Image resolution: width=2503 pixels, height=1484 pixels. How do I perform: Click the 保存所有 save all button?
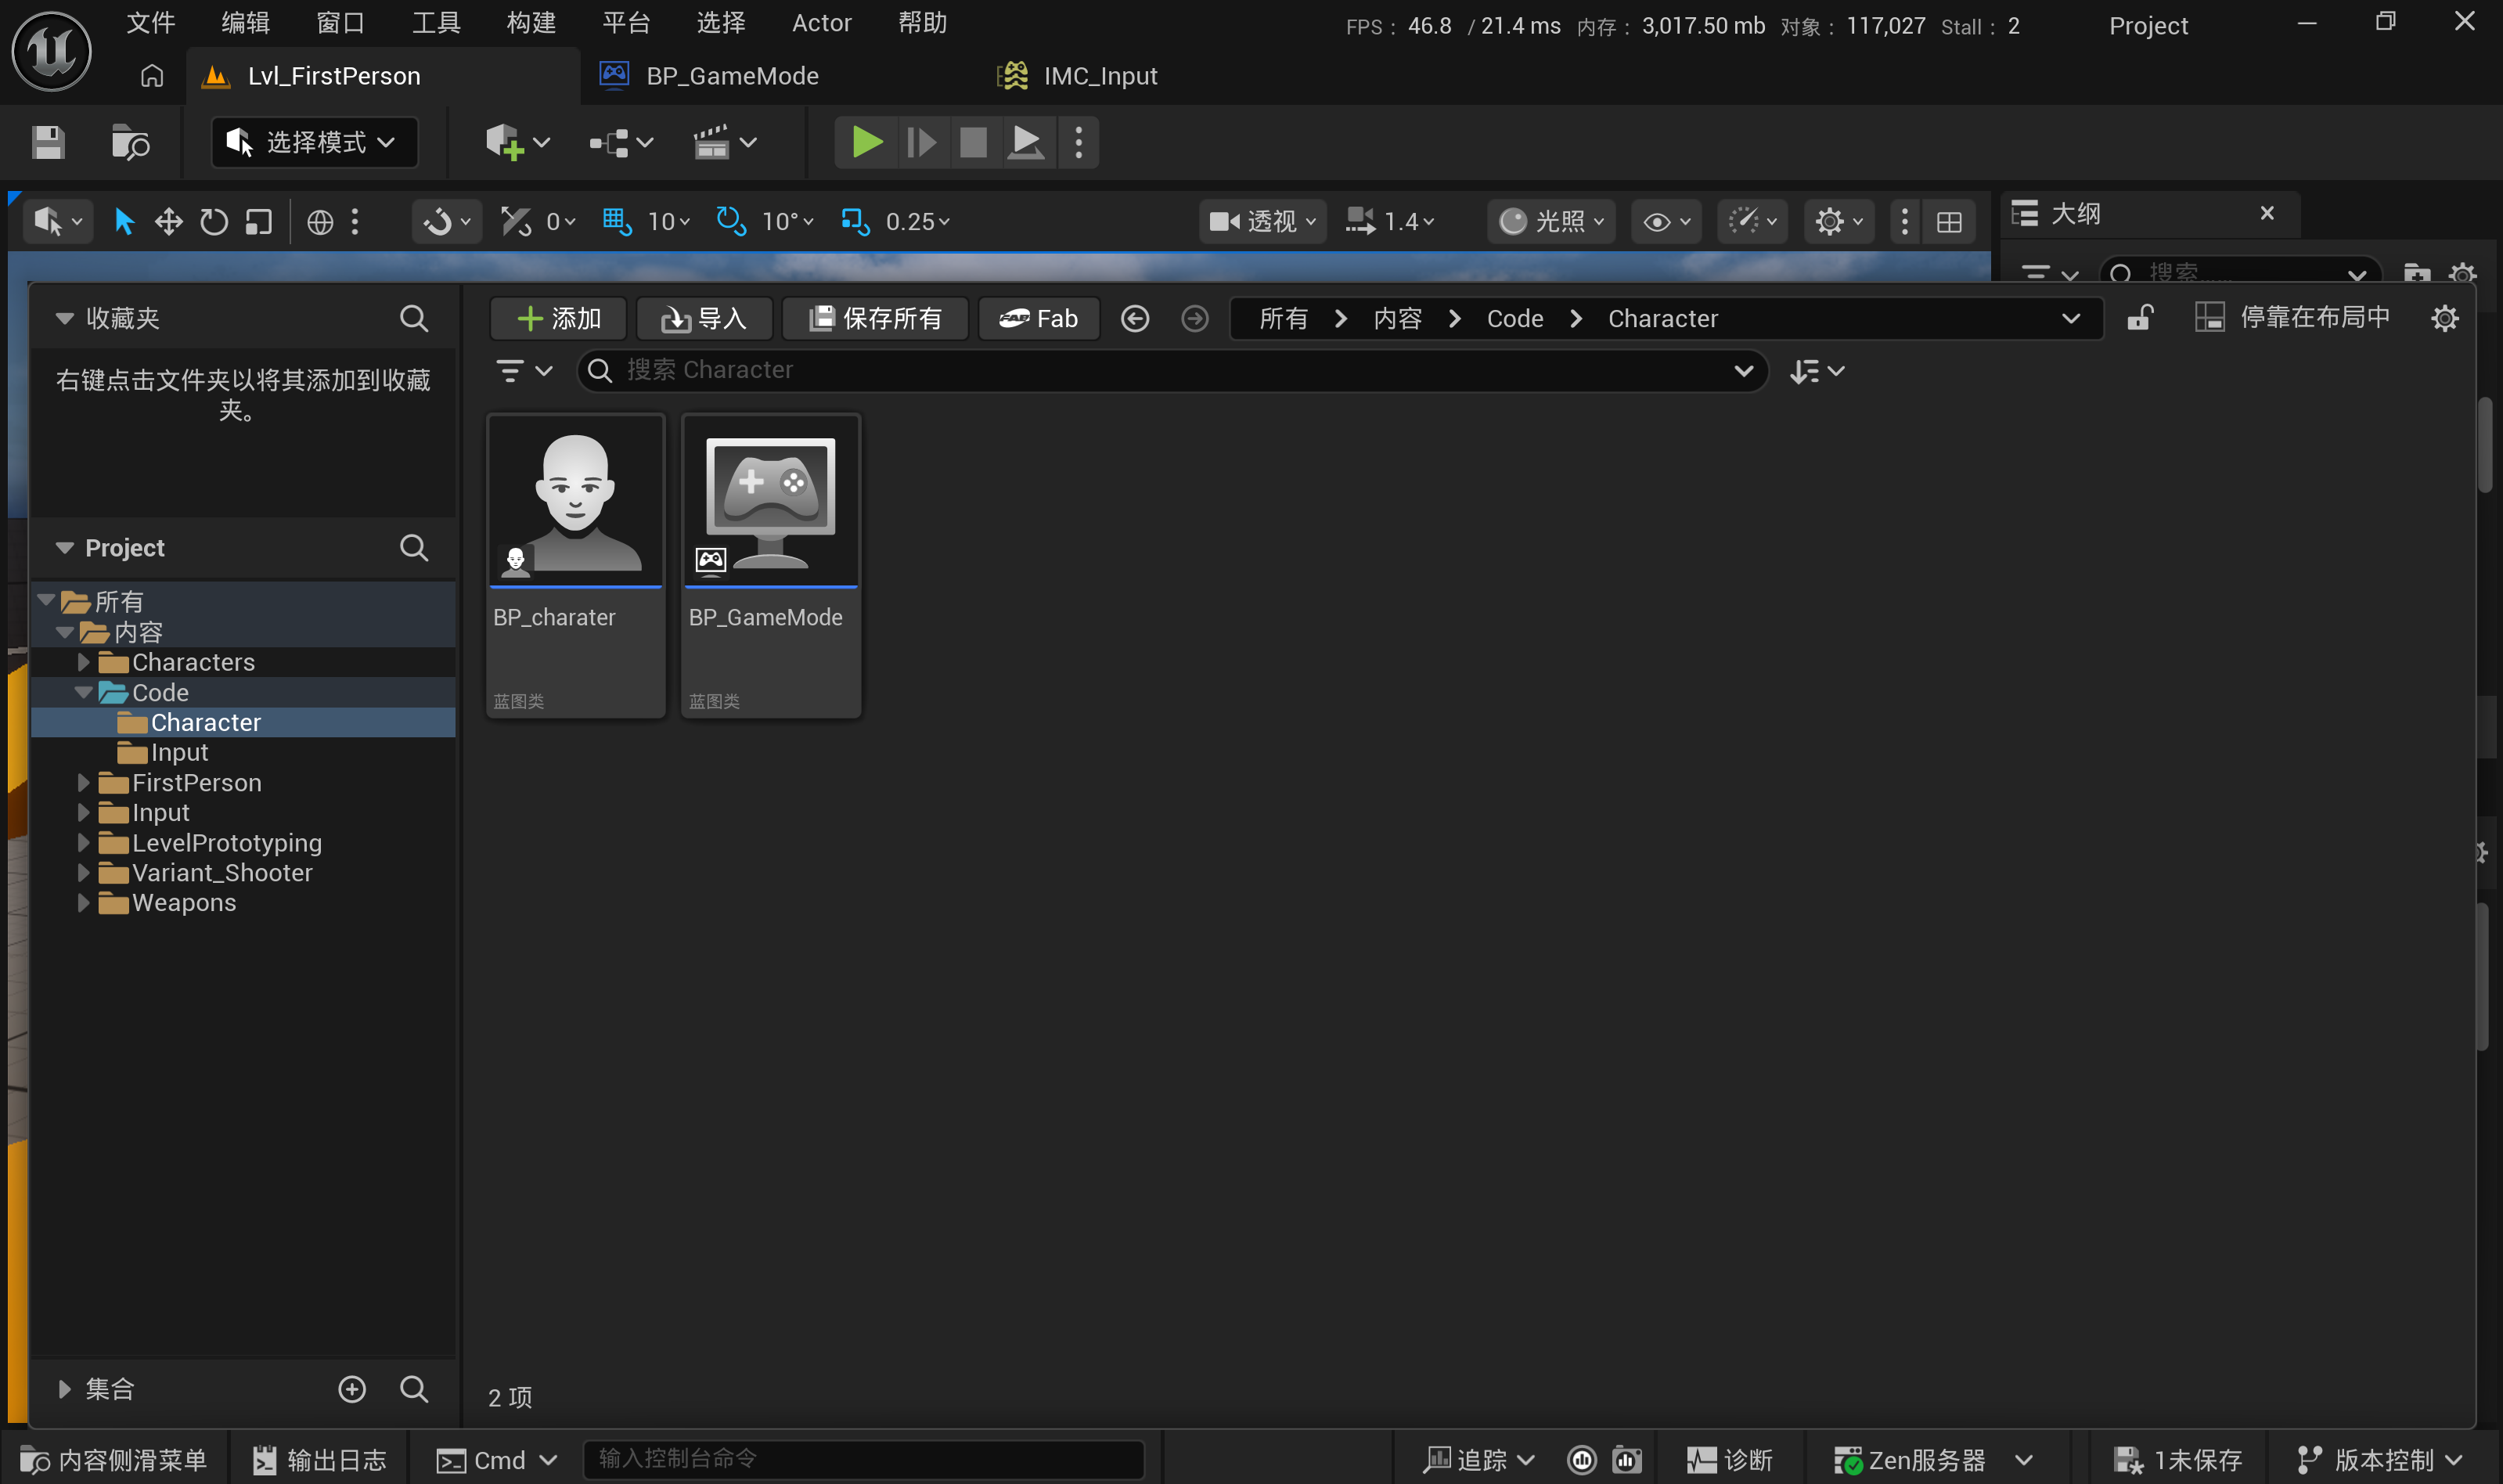click(x=875, y=318)
